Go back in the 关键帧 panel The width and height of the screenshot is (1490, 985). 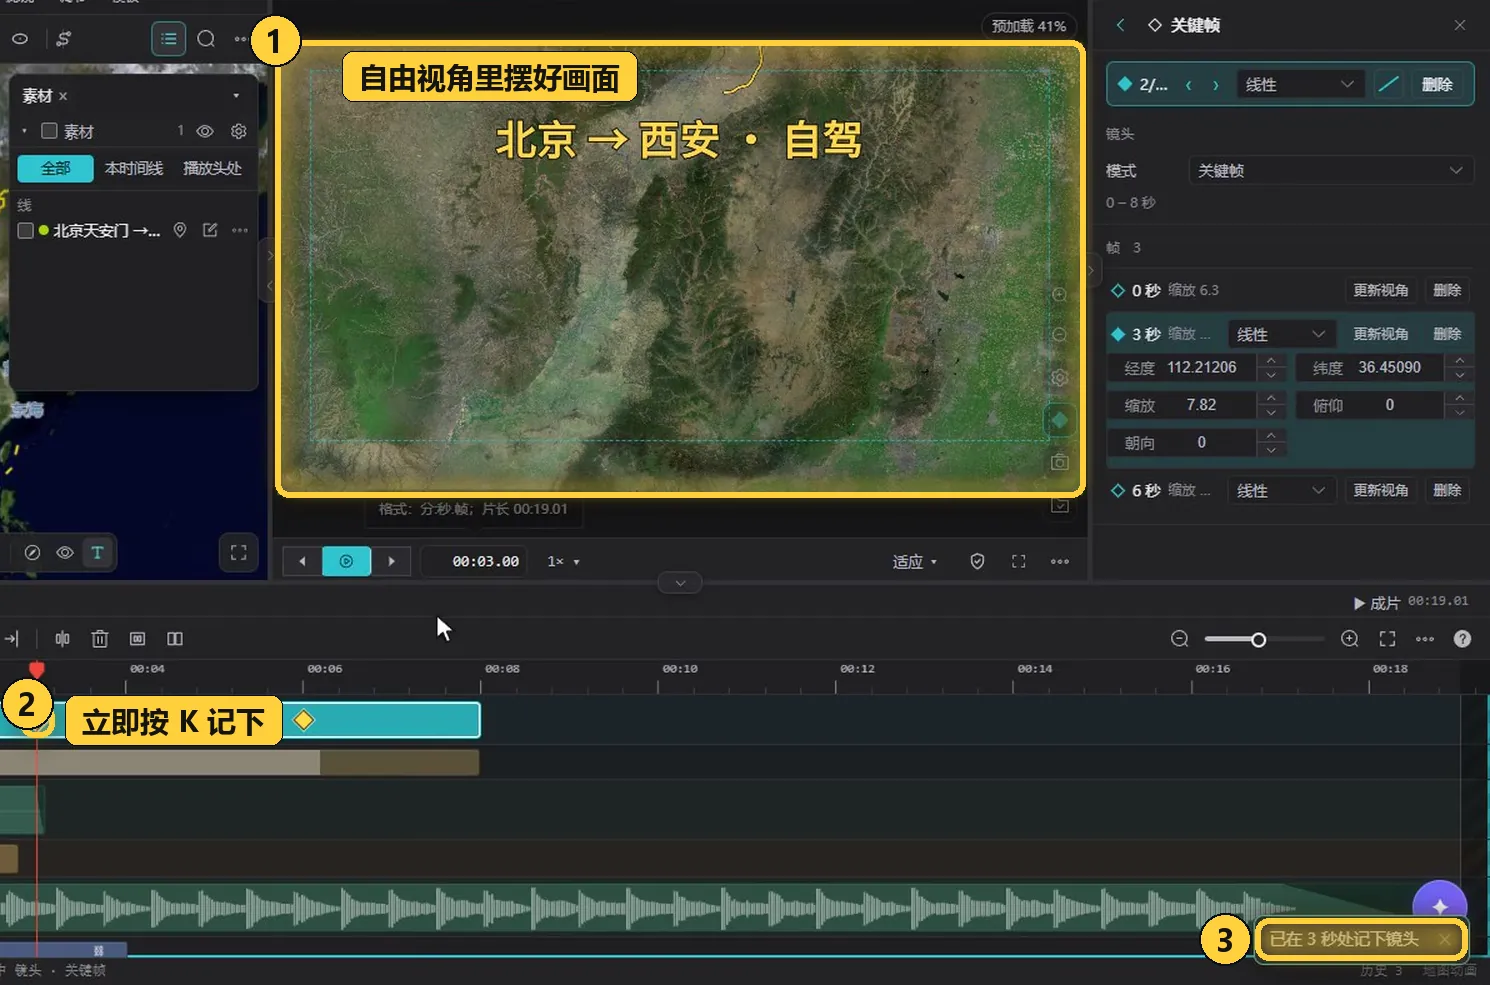coord(1120,25)
